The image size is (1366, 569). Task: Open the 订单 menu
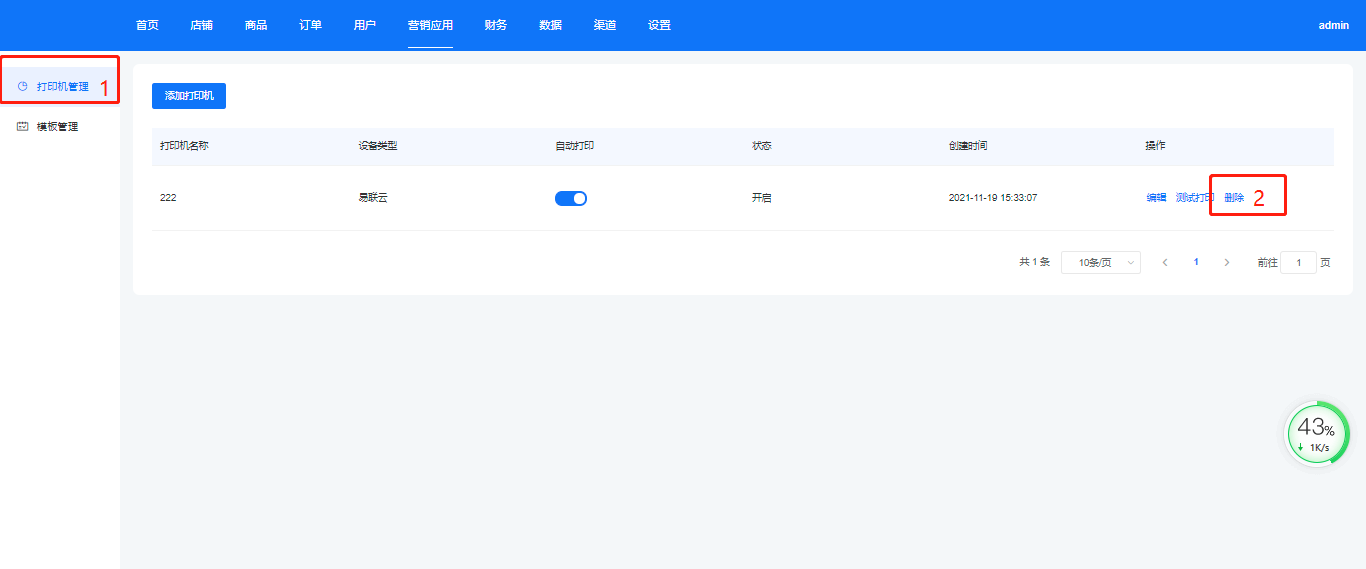(310, 25)
